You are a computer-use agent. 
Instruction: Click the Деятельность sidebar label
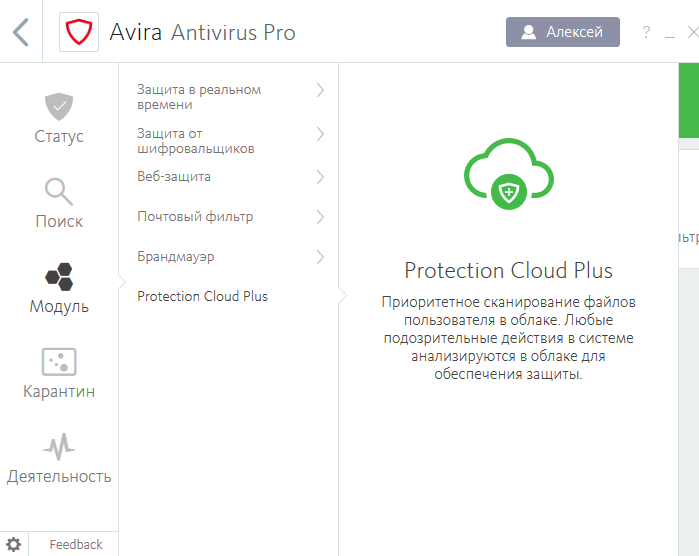(x=59, y=477)
